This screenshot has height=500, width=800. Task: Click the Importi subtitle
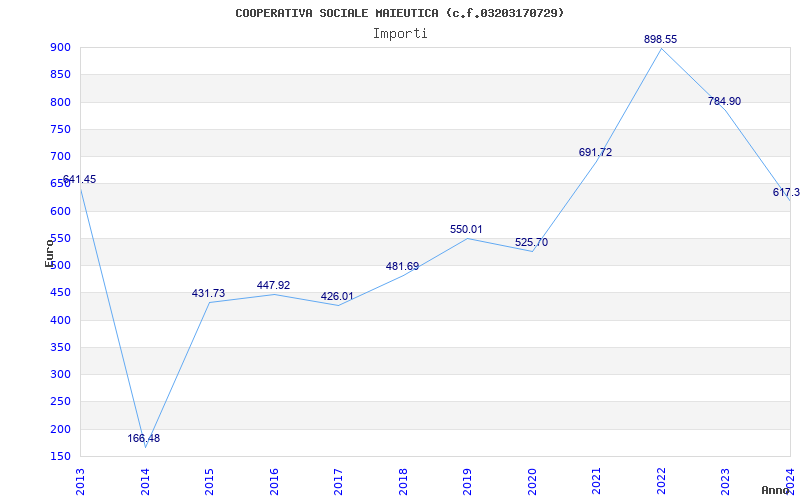[399, 33]
